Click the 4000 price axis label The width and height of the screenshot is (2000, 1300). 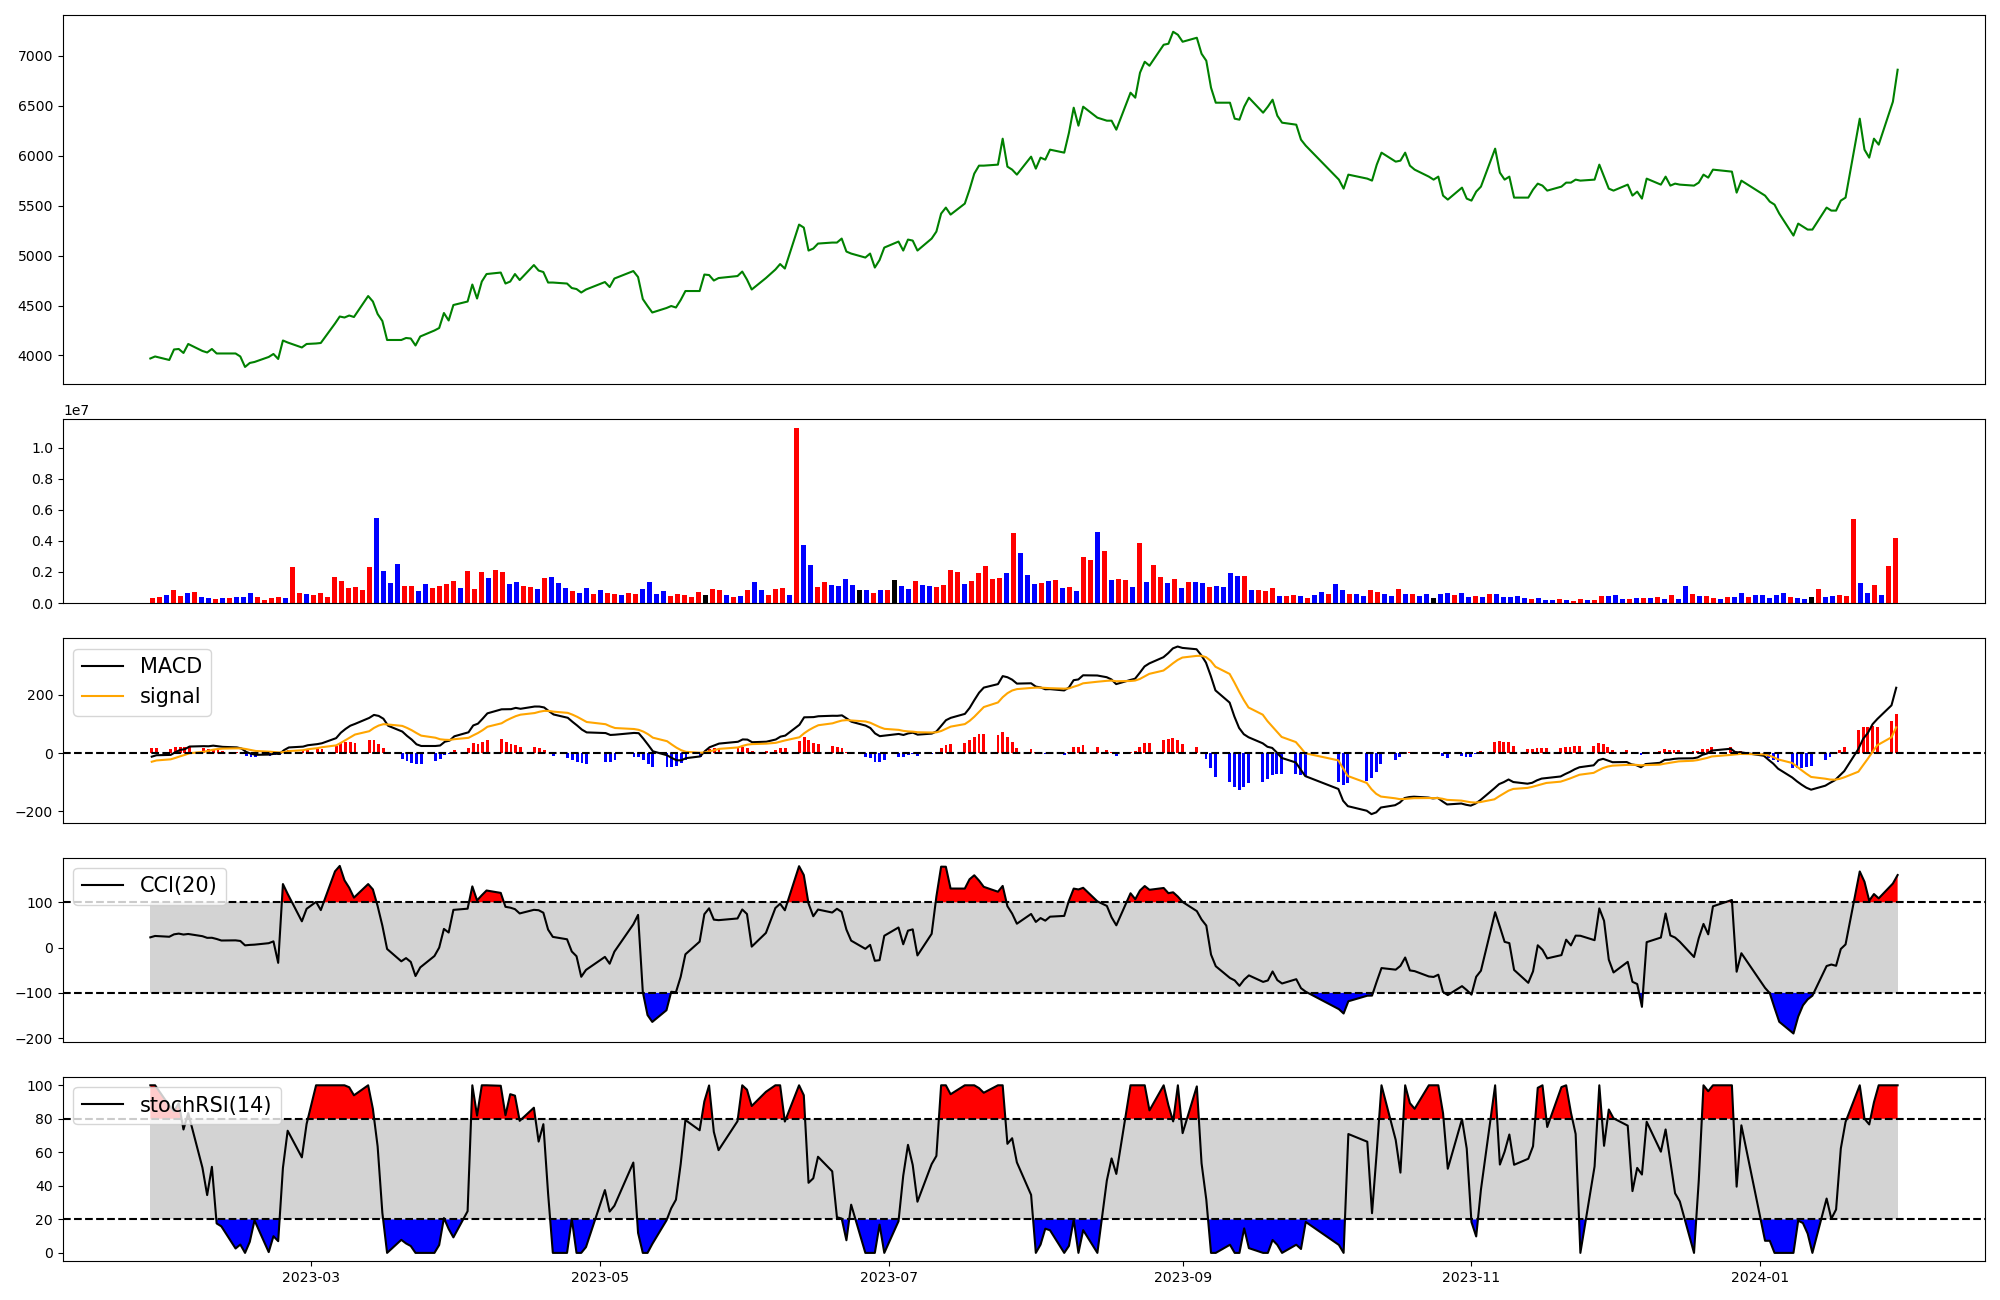tap(35, 356)
